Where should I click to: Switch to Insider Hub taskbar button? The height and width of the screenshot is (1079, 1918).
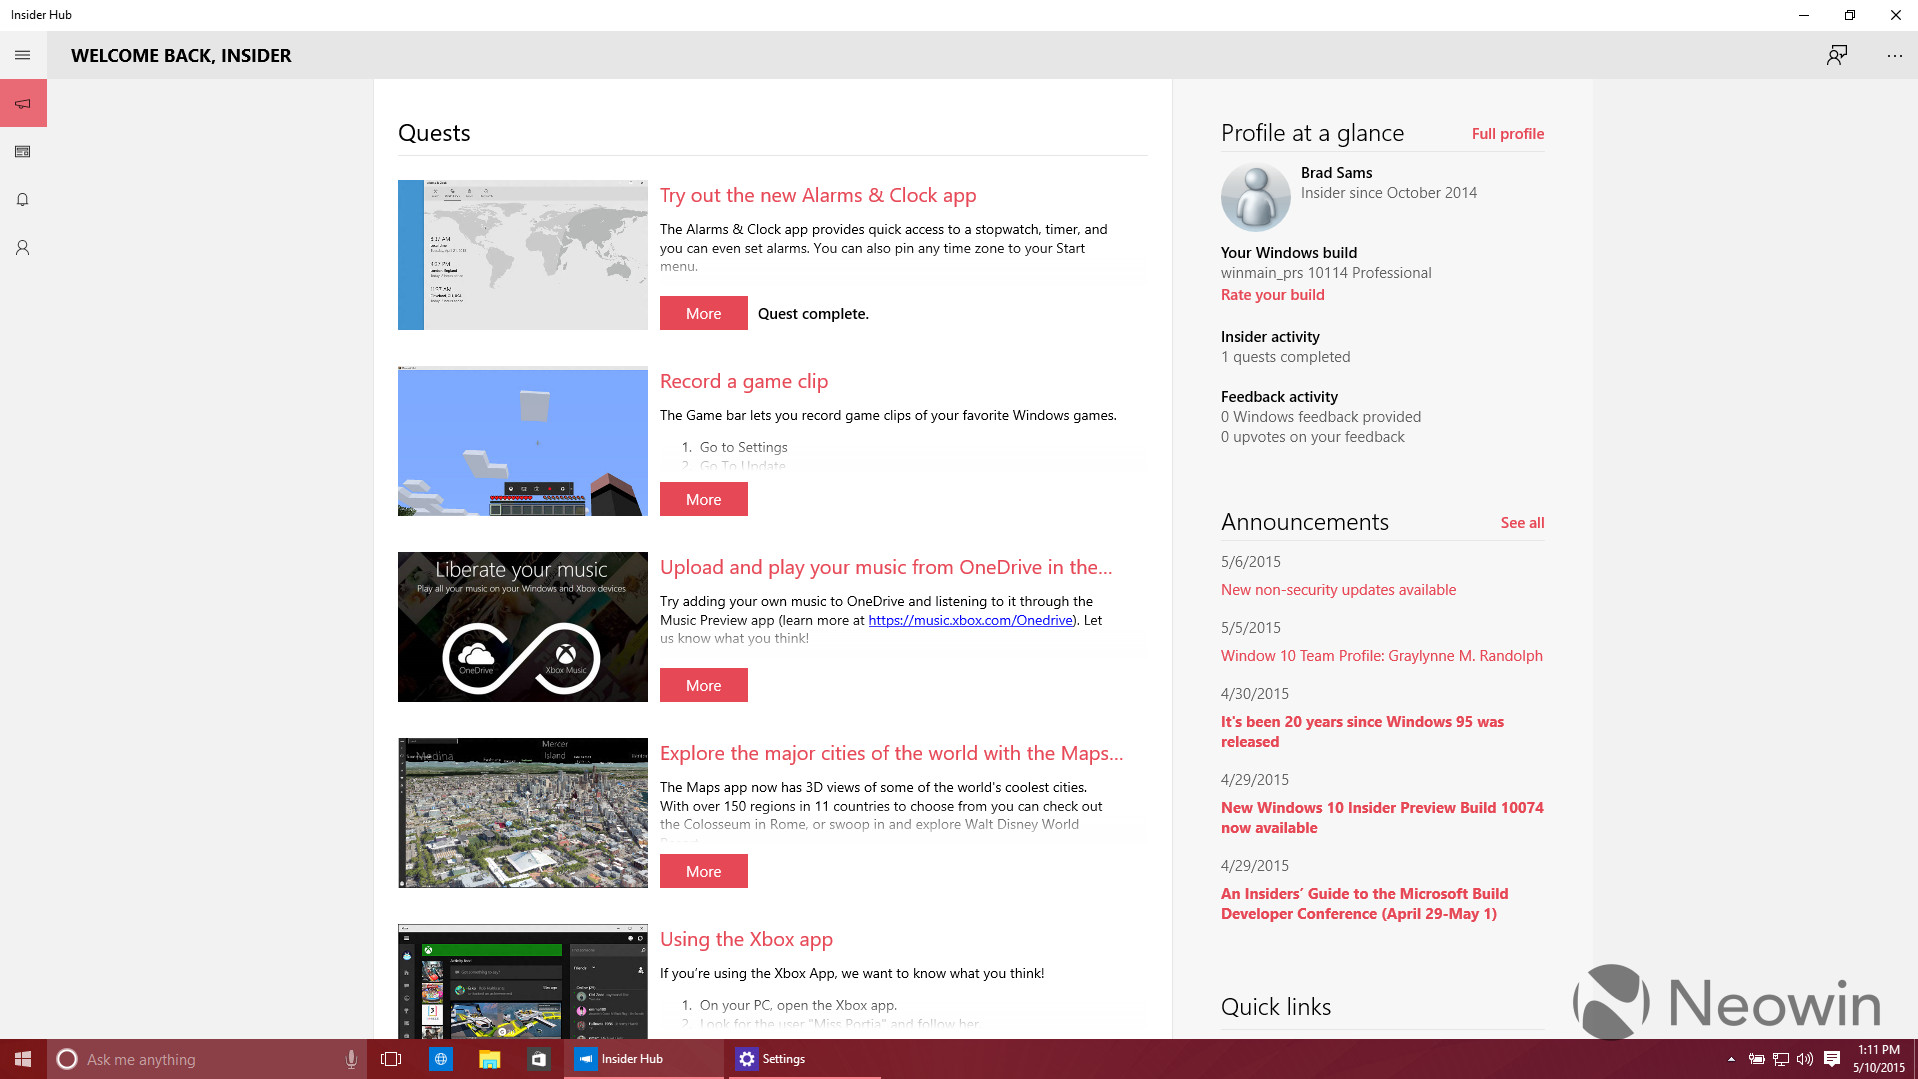(x=644, y=1059)
